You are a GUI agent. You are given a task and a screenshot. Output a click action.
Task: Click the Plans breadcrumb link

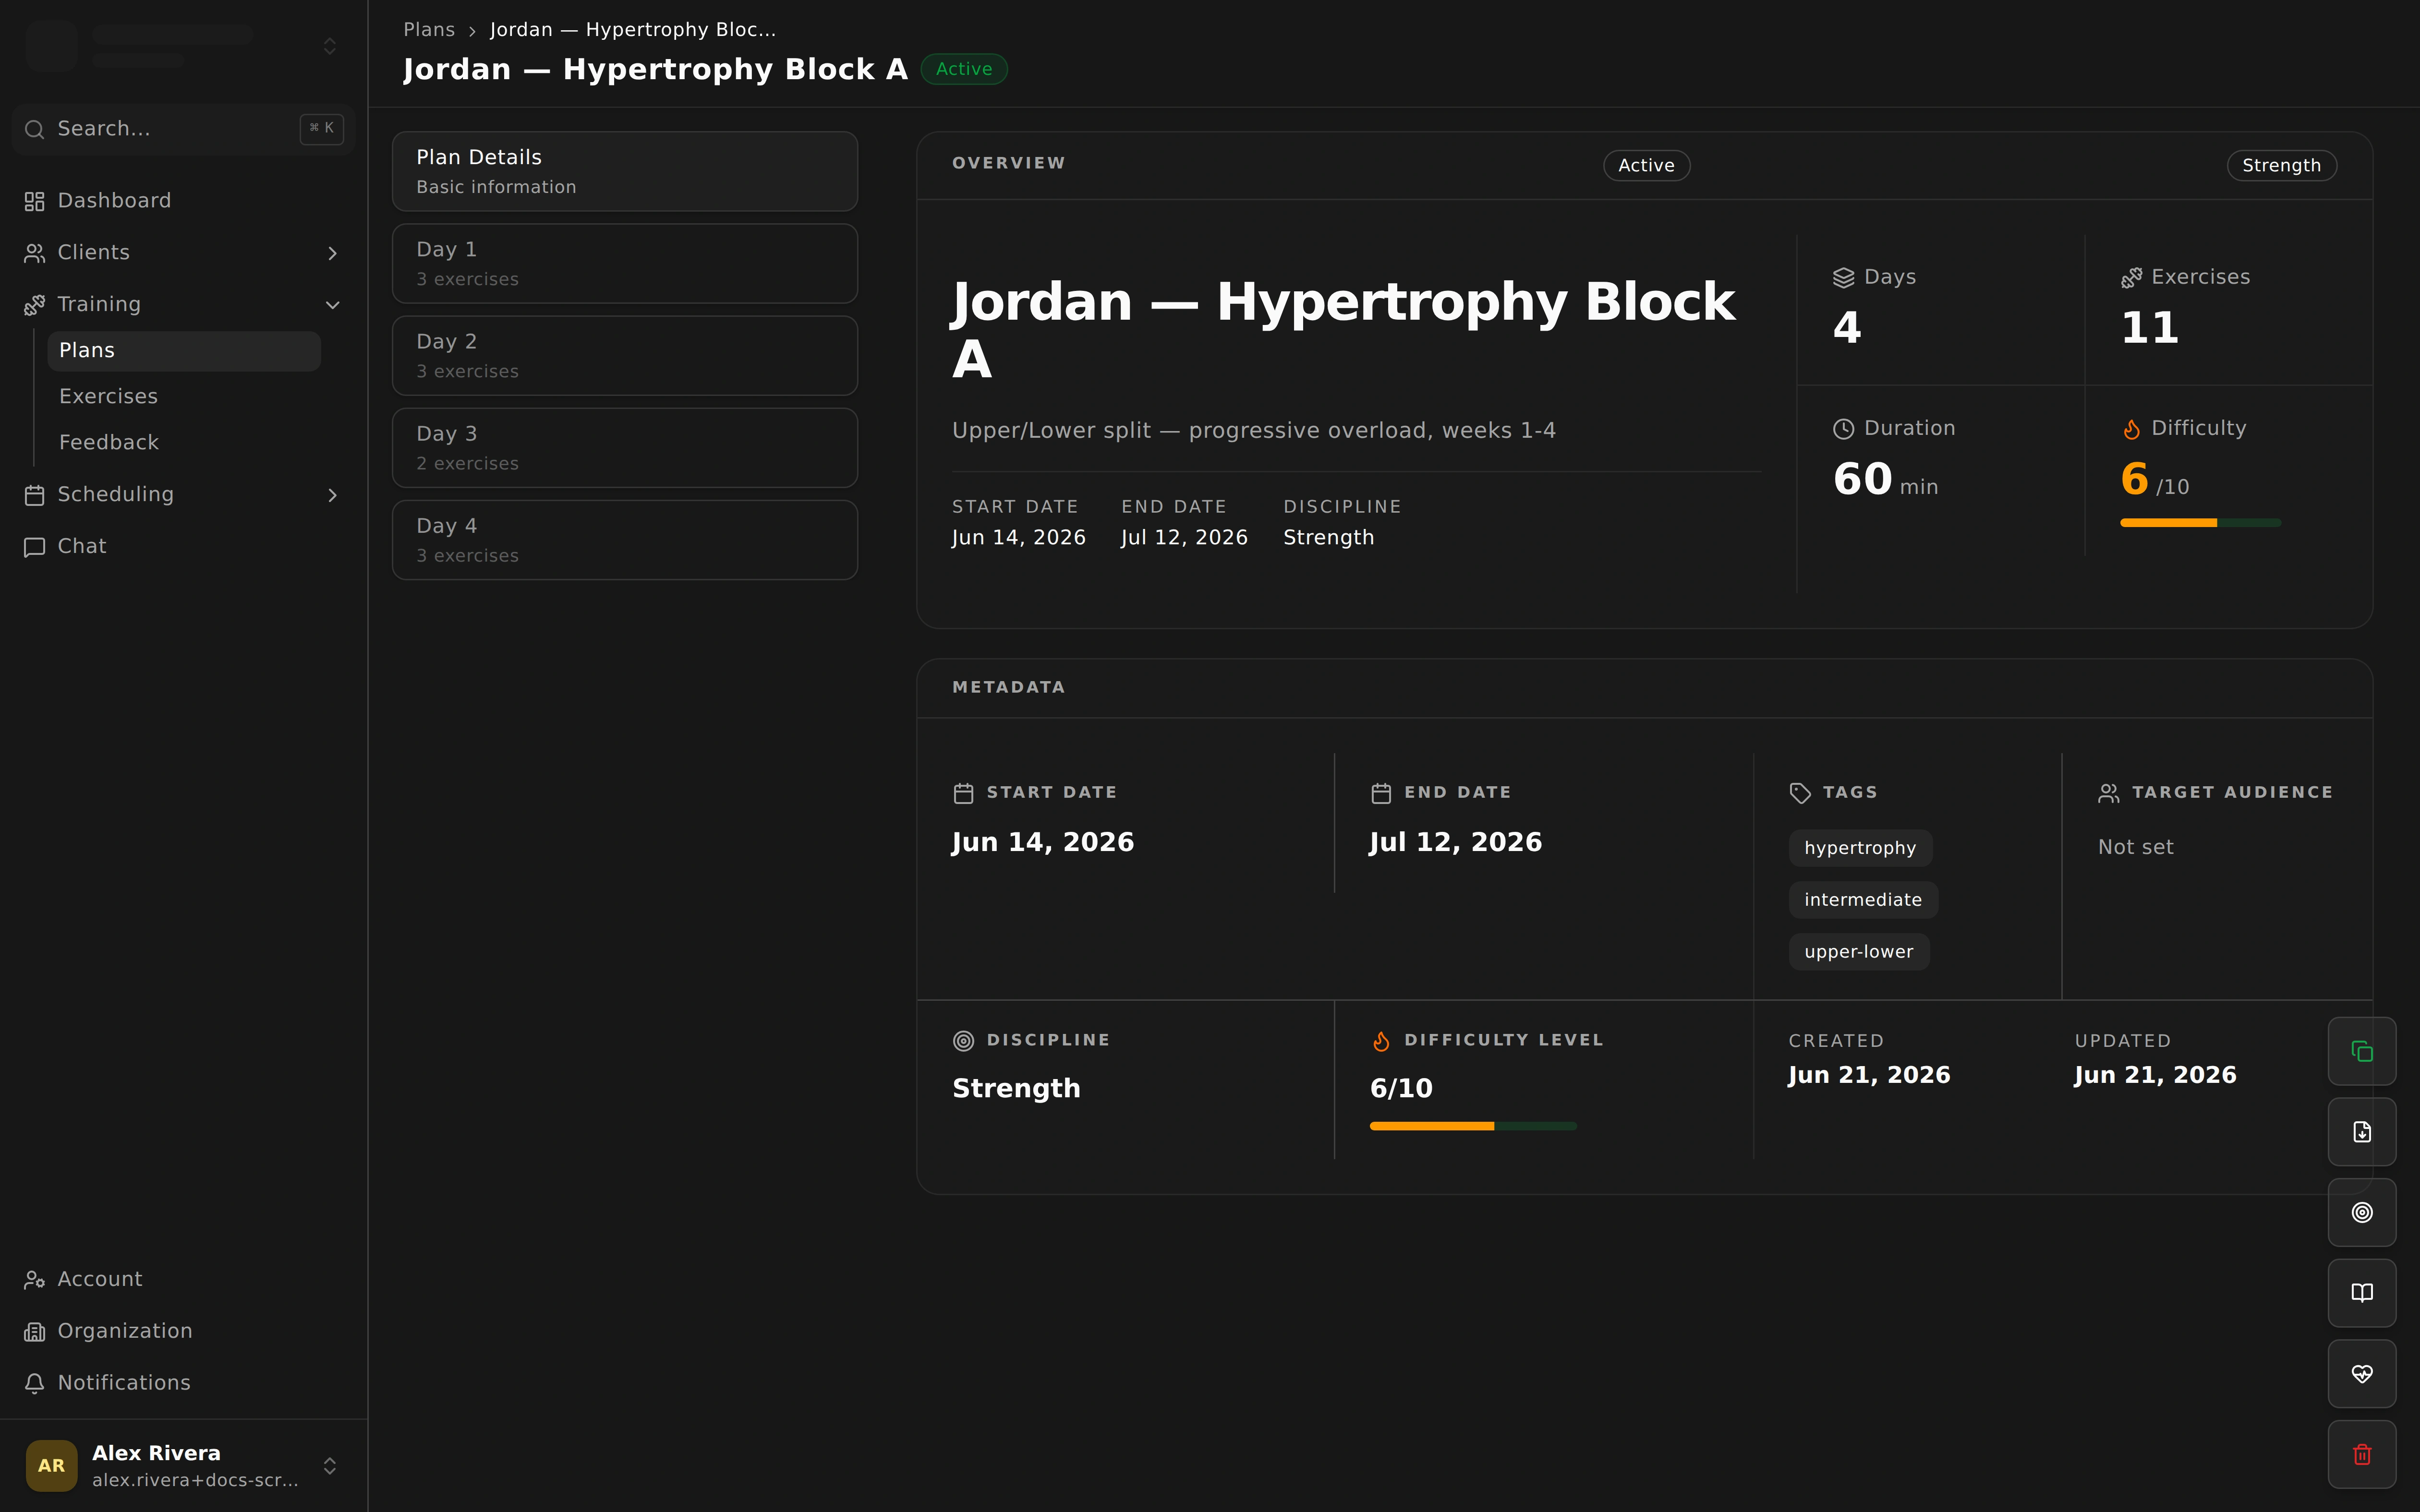[429, 30]
